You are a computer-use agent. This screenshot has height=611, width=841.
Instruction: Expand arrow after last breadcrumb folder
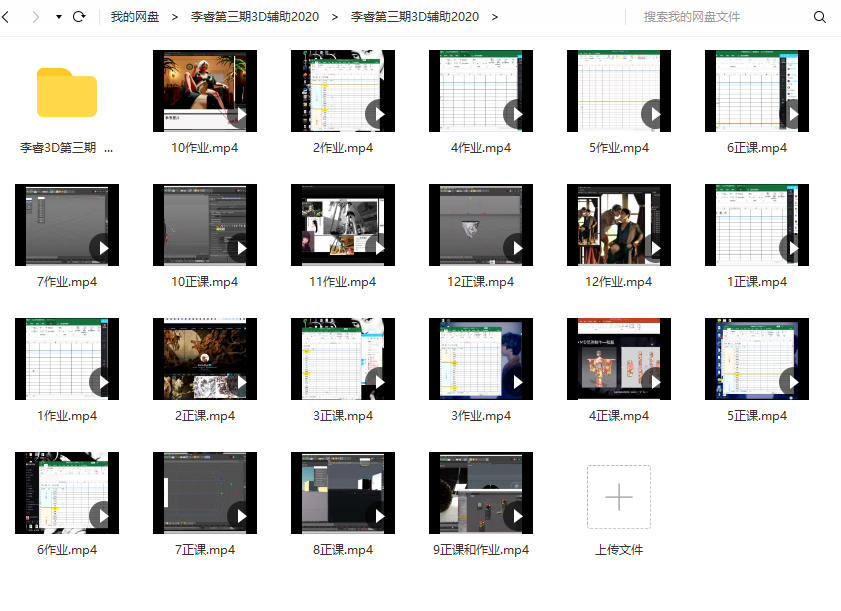(x=494, y=17)
